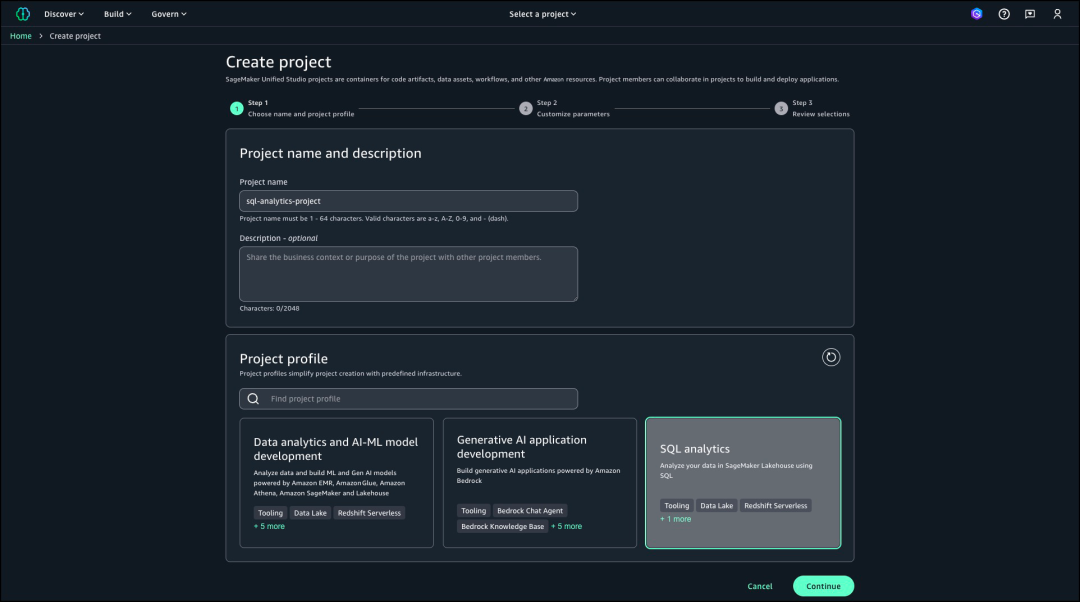Click the Project profile section heading

click(x=283, y=359)
